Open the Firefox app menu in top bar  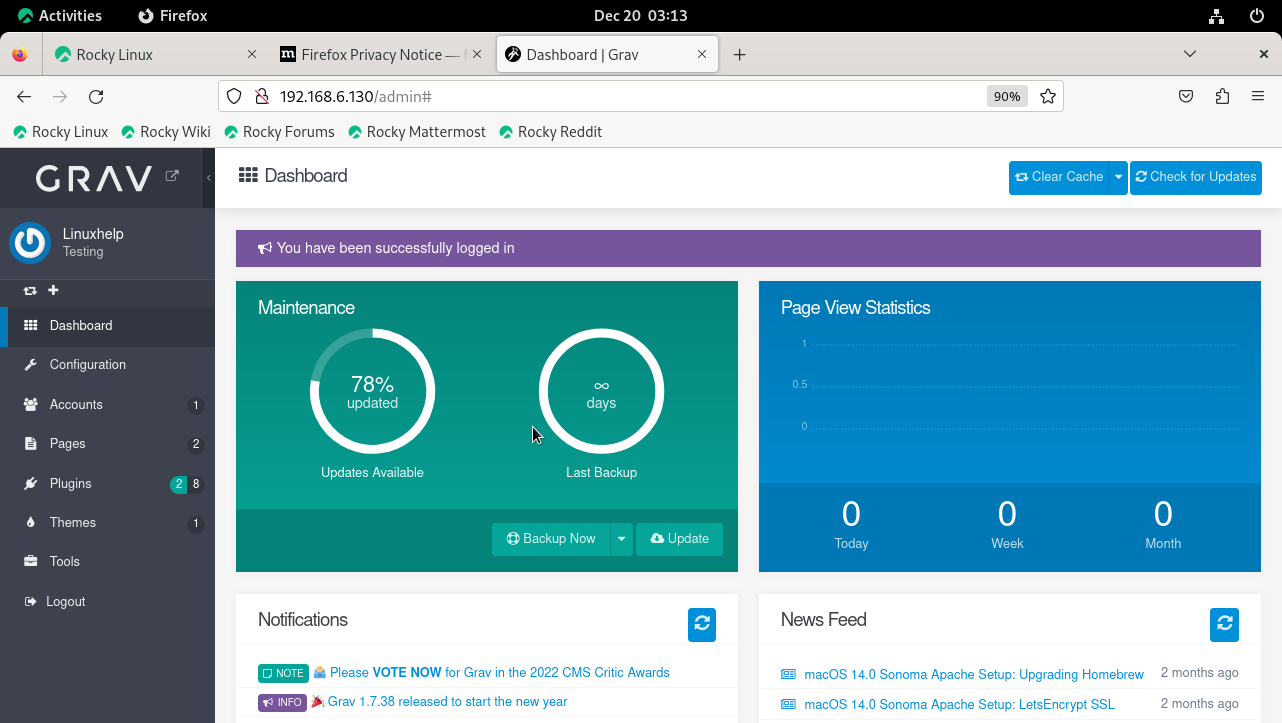click(x=174, y=16)
